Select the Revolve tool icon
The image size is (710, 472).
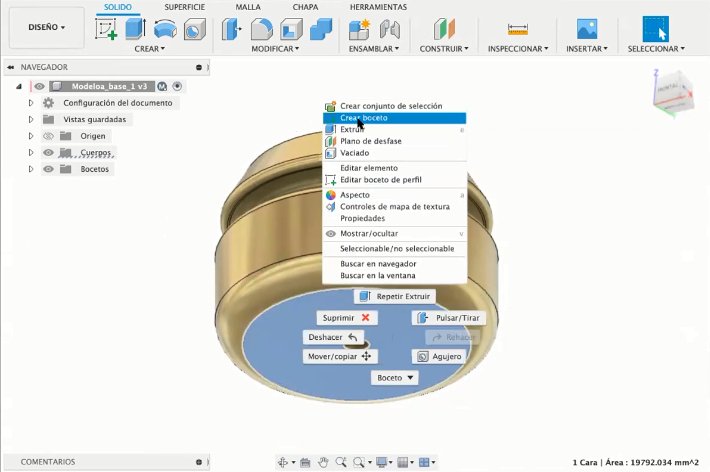click(165, 30)
